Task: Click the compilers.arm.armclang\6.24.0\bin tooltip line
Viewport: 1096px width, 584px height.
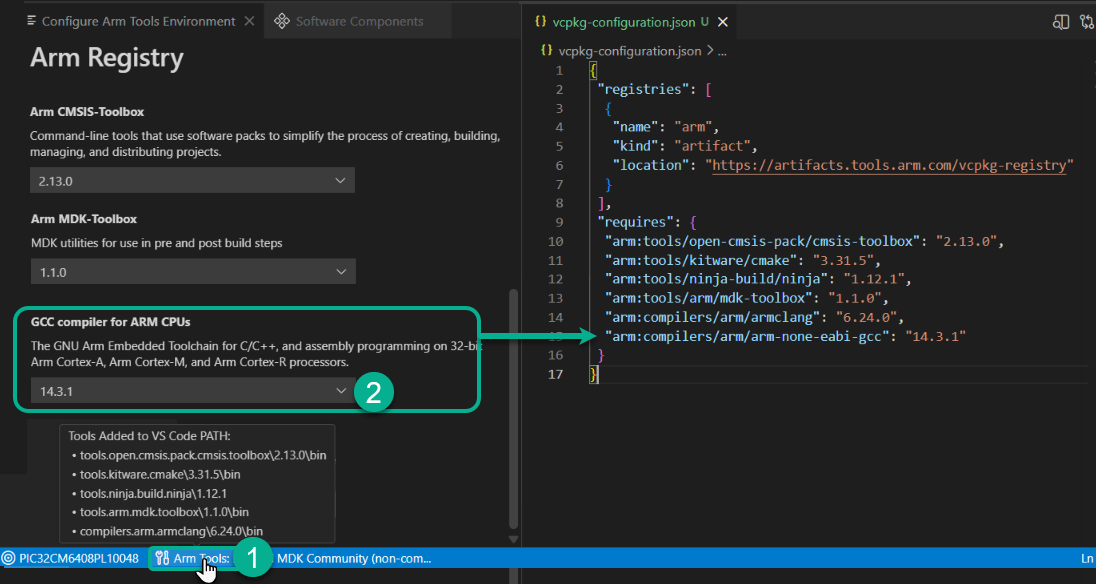Action: [x=171, y=531]
